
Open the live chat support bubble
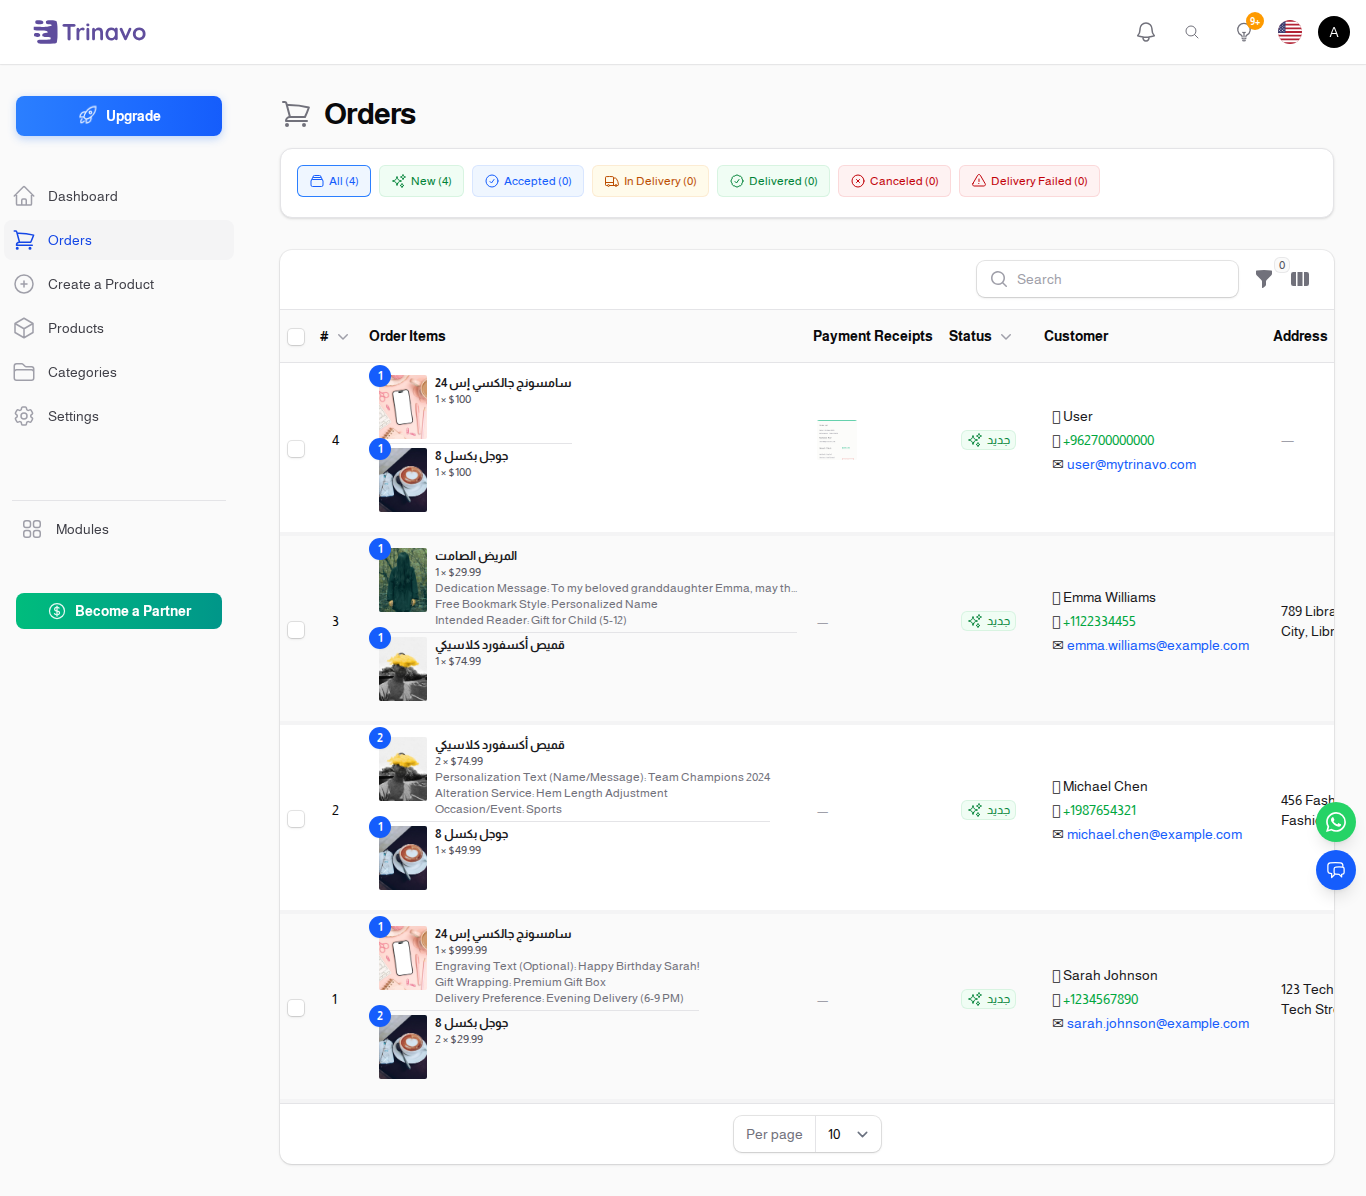click(x=1336, y=870)
